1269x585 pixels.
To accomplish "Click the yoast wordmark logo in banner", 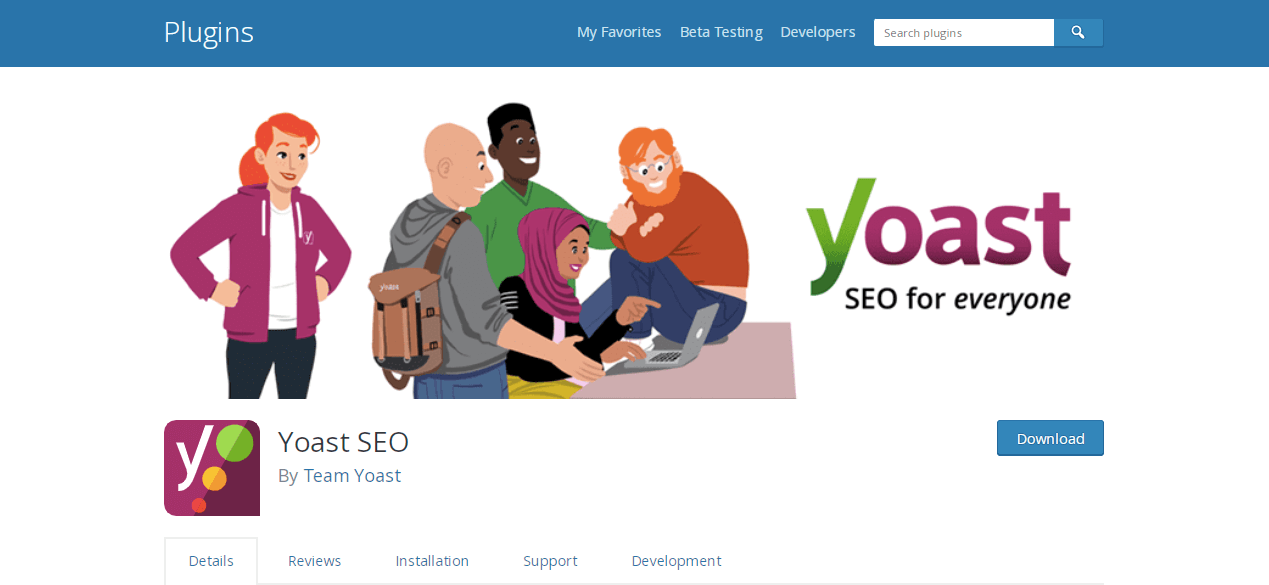I will (x=938, y=232).
